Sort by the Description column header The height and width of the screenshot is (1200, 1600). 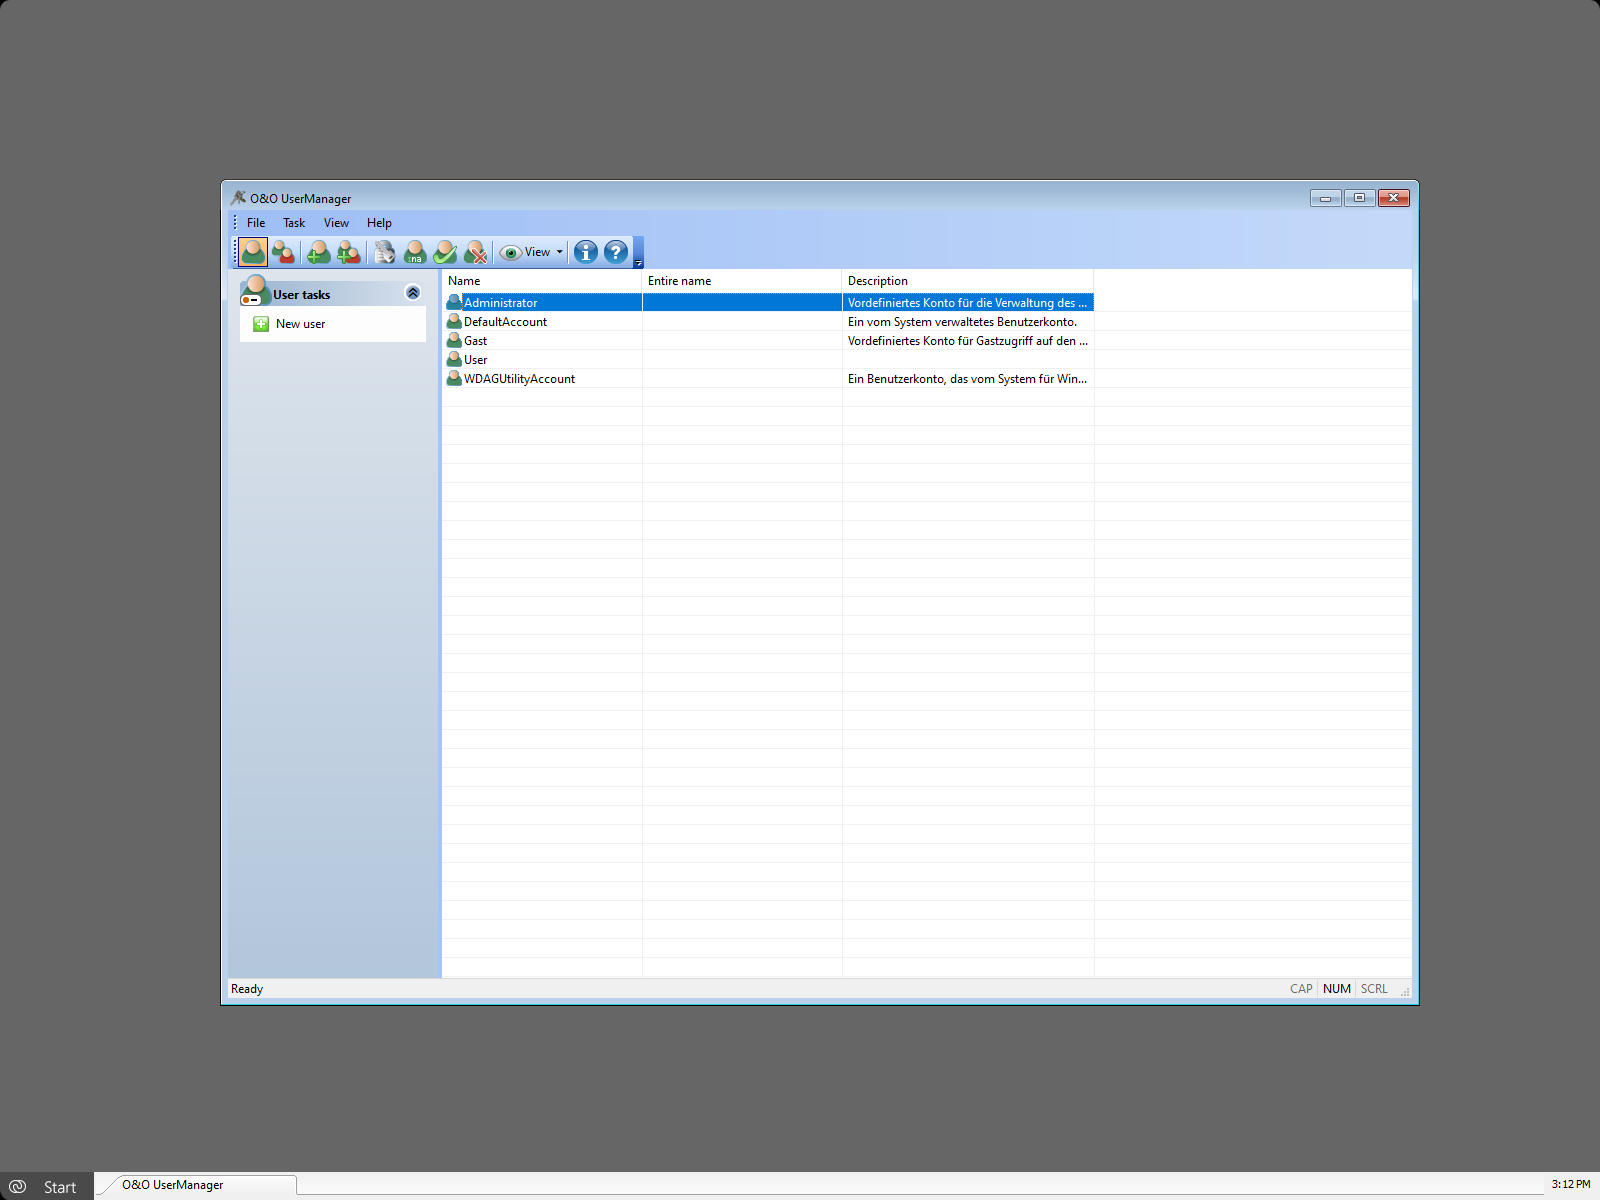coord(968,281)
